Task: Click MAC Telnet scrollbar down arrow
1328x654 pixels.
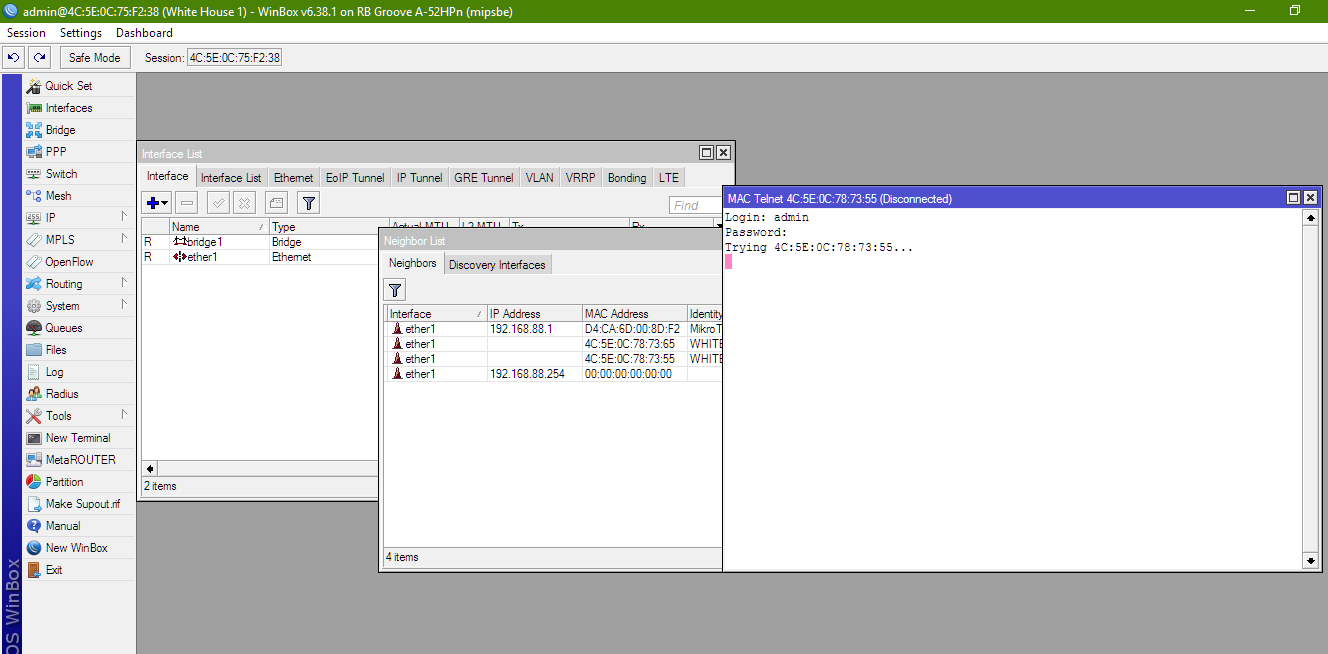Action: pos(1311,561)
